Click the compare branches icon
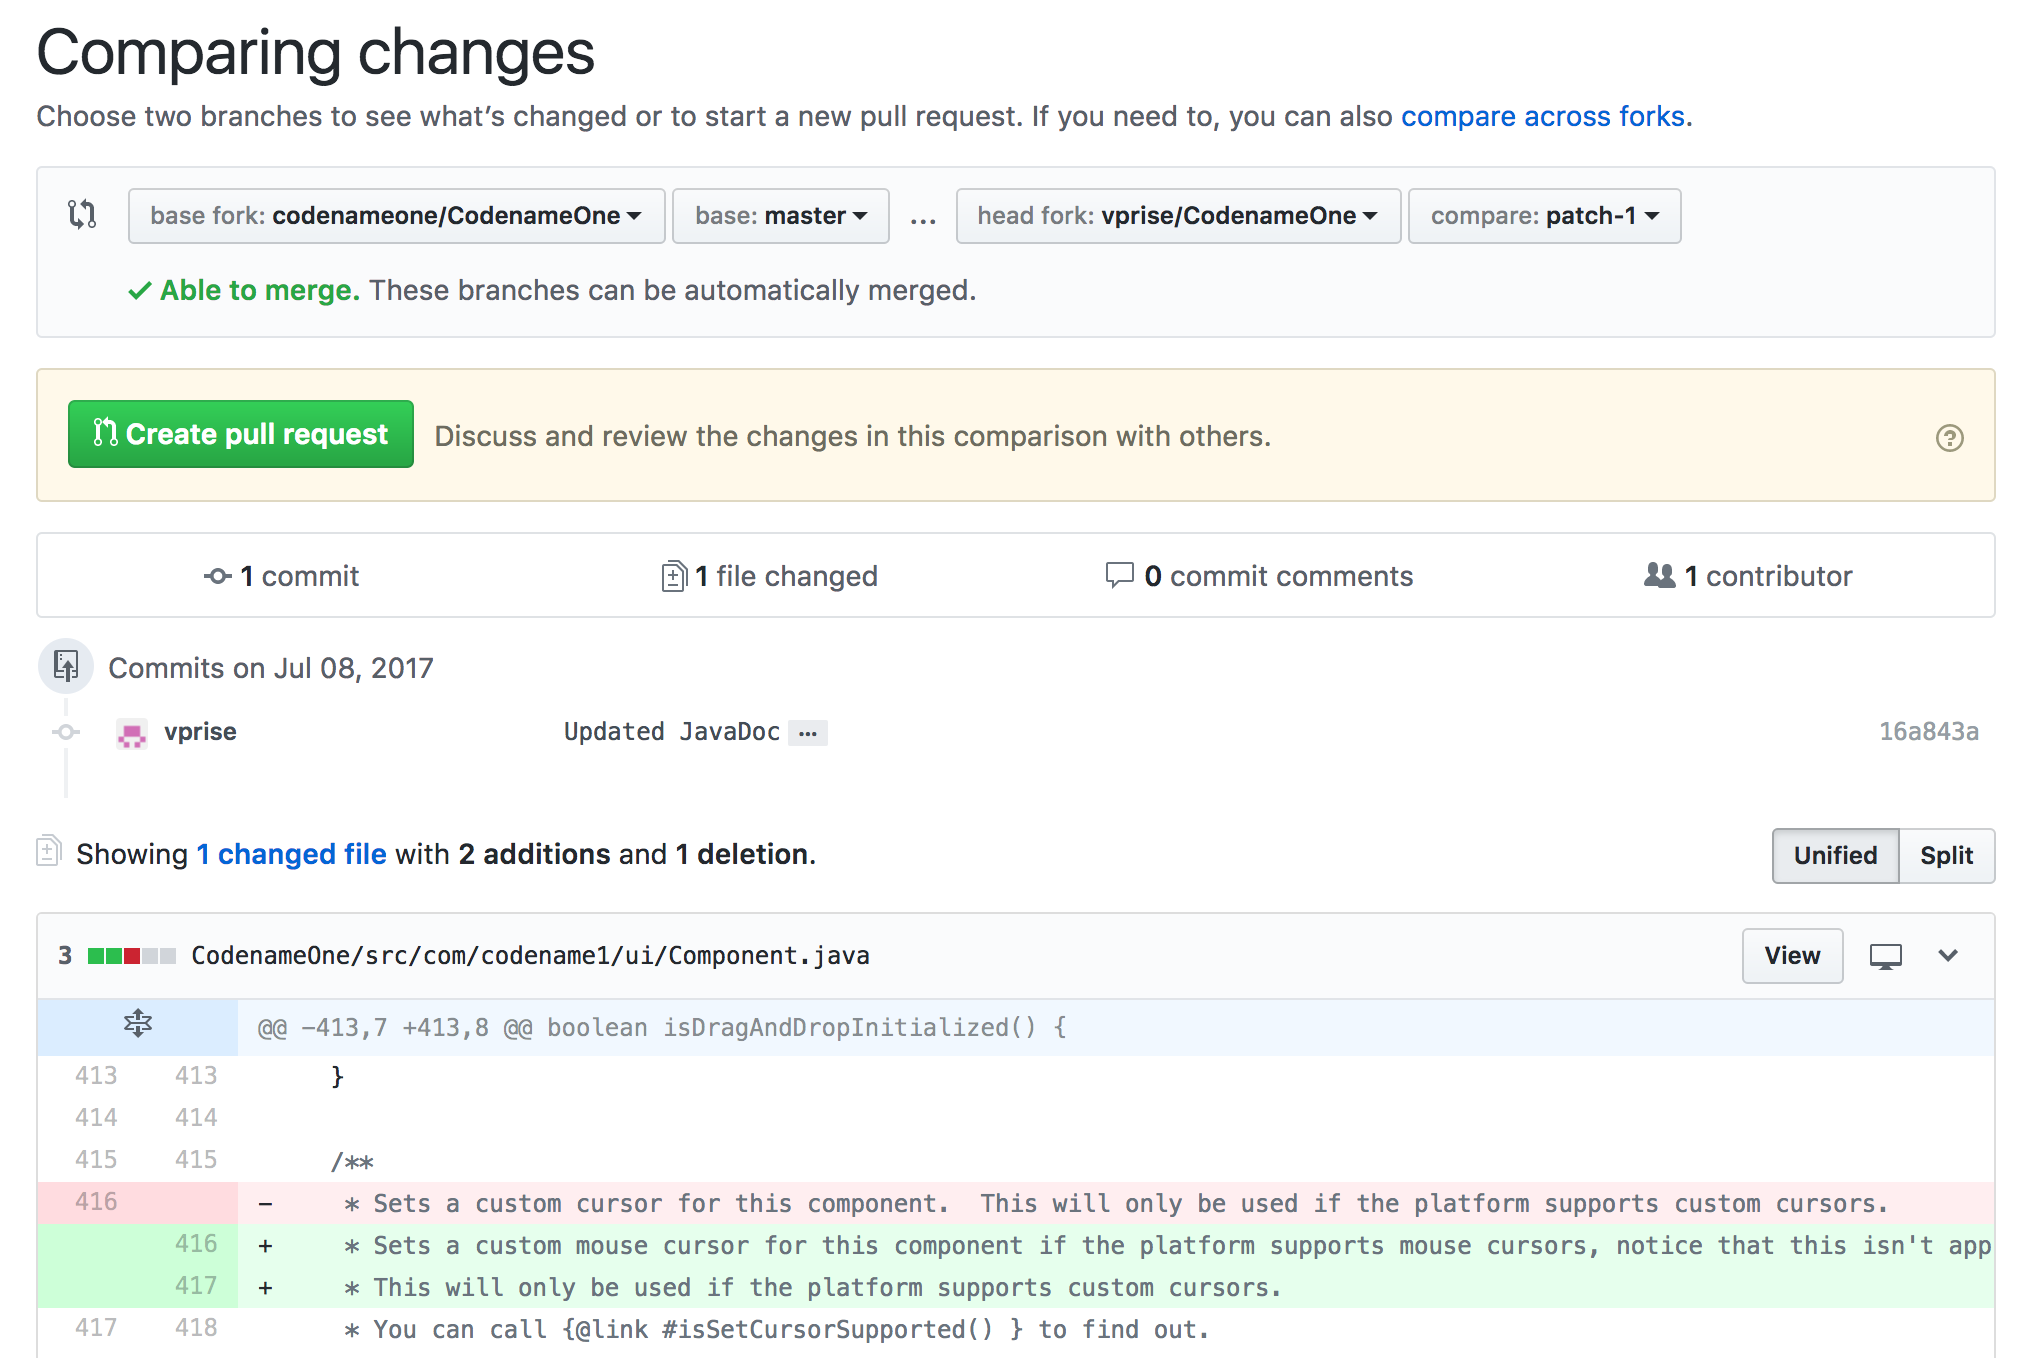 (83, 214)
